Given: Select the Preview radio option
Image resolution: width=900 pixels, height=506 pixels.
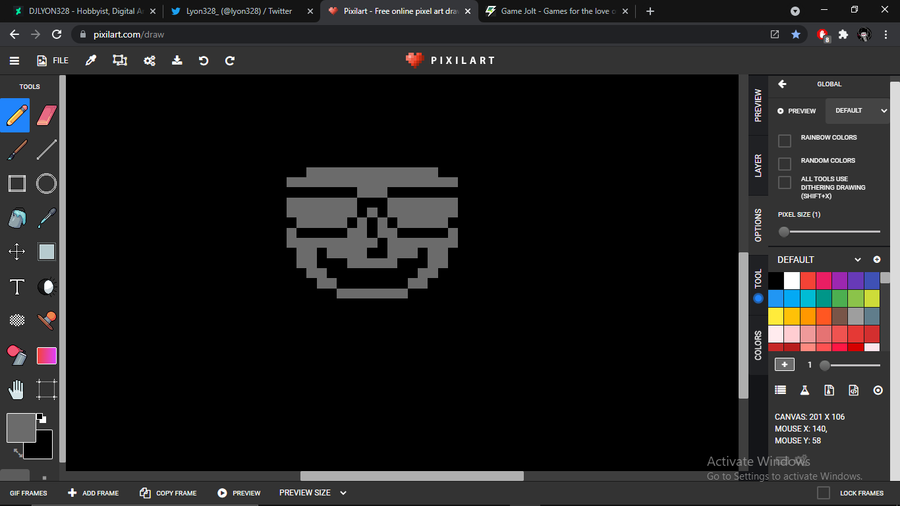Looking at the screenshot, I should pyautogui.click(x=780, y=111).
